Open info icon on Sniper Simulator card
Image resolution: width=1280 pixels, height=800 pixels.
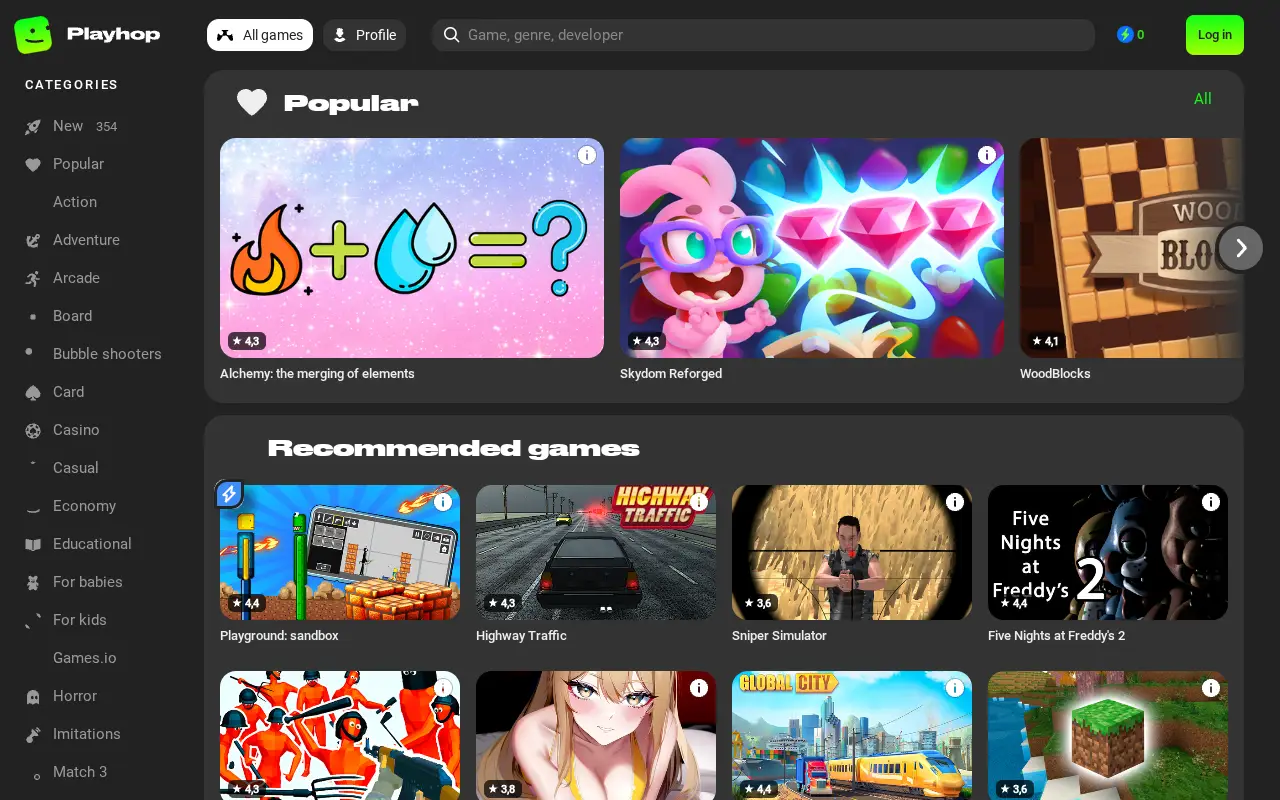coord(955,502)
